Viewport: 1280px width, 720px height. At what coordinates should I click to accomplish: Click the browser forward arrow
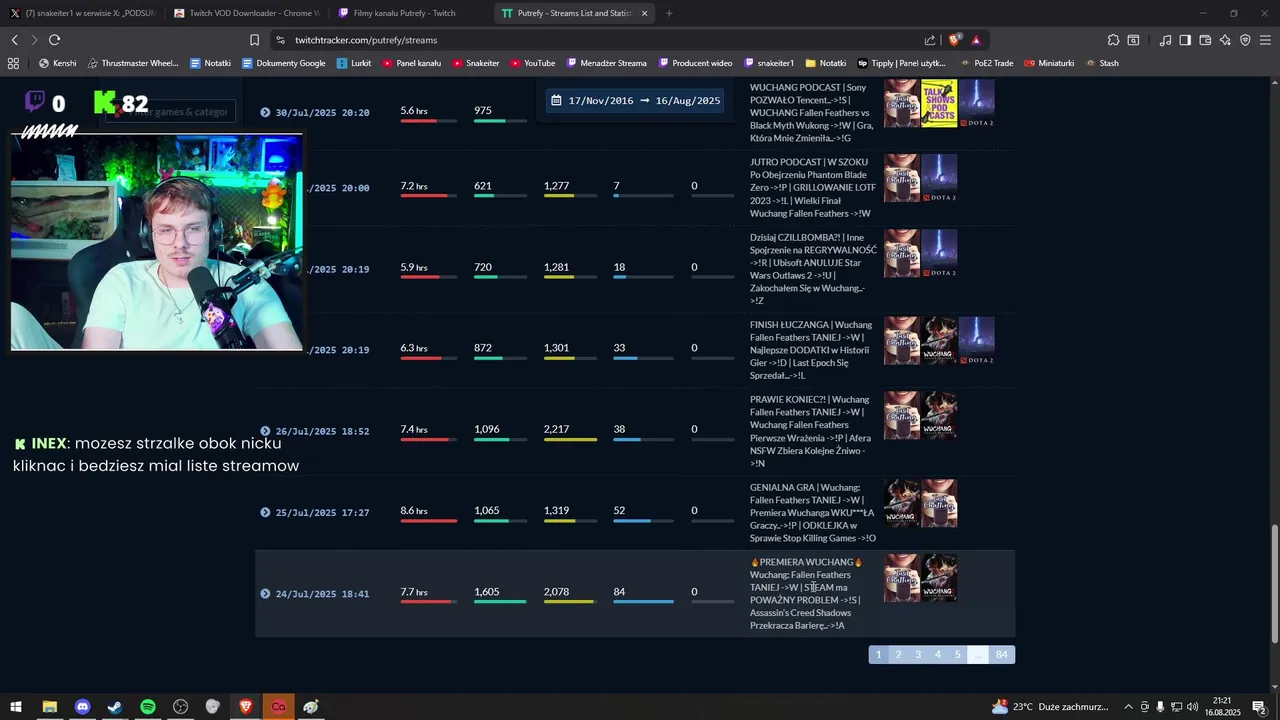(34, 40)
